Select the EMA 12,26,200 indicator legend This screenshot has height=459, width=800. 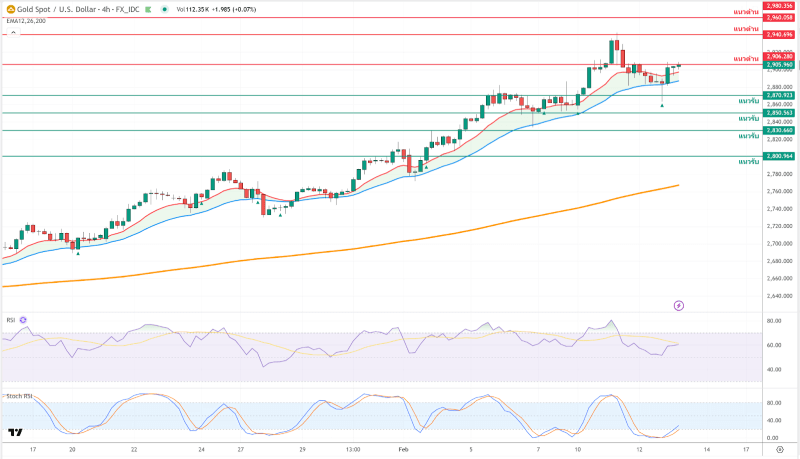tap(24, 19)
